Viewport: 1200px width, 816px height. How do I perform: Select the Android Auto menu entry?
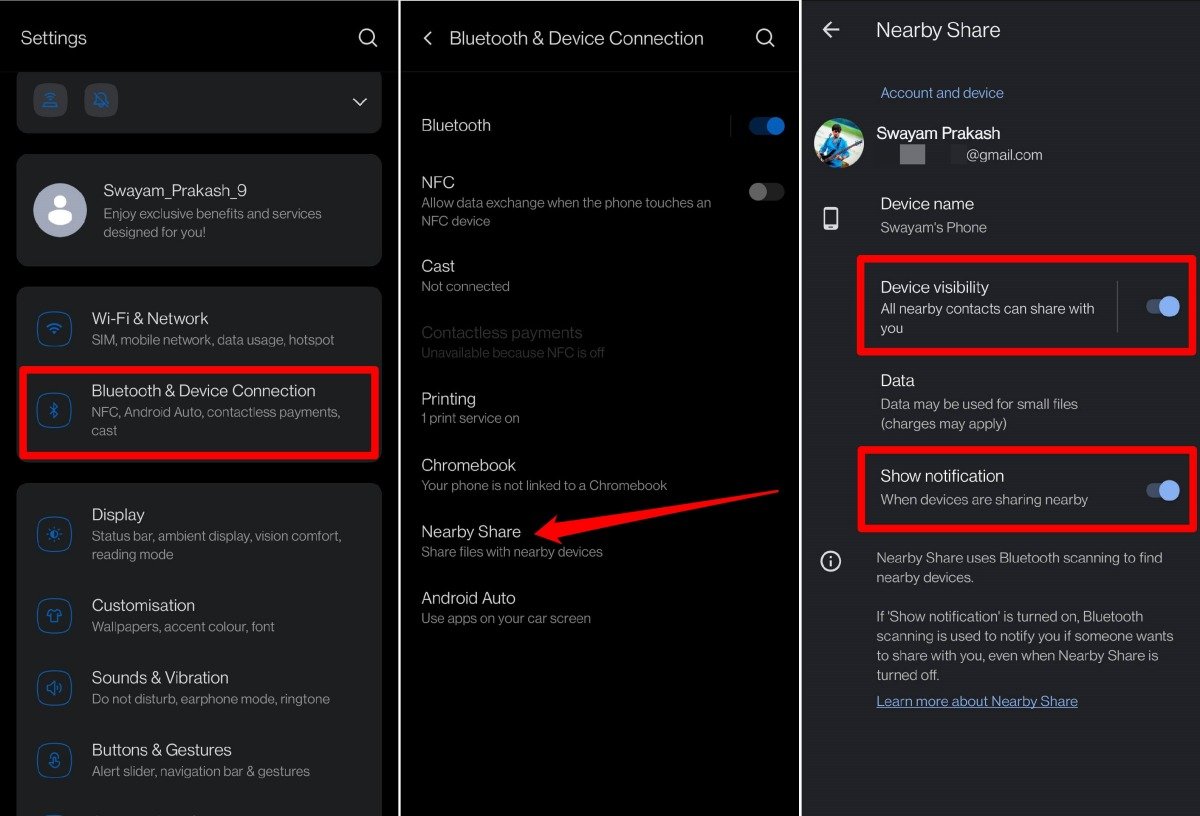coord(468,598)
